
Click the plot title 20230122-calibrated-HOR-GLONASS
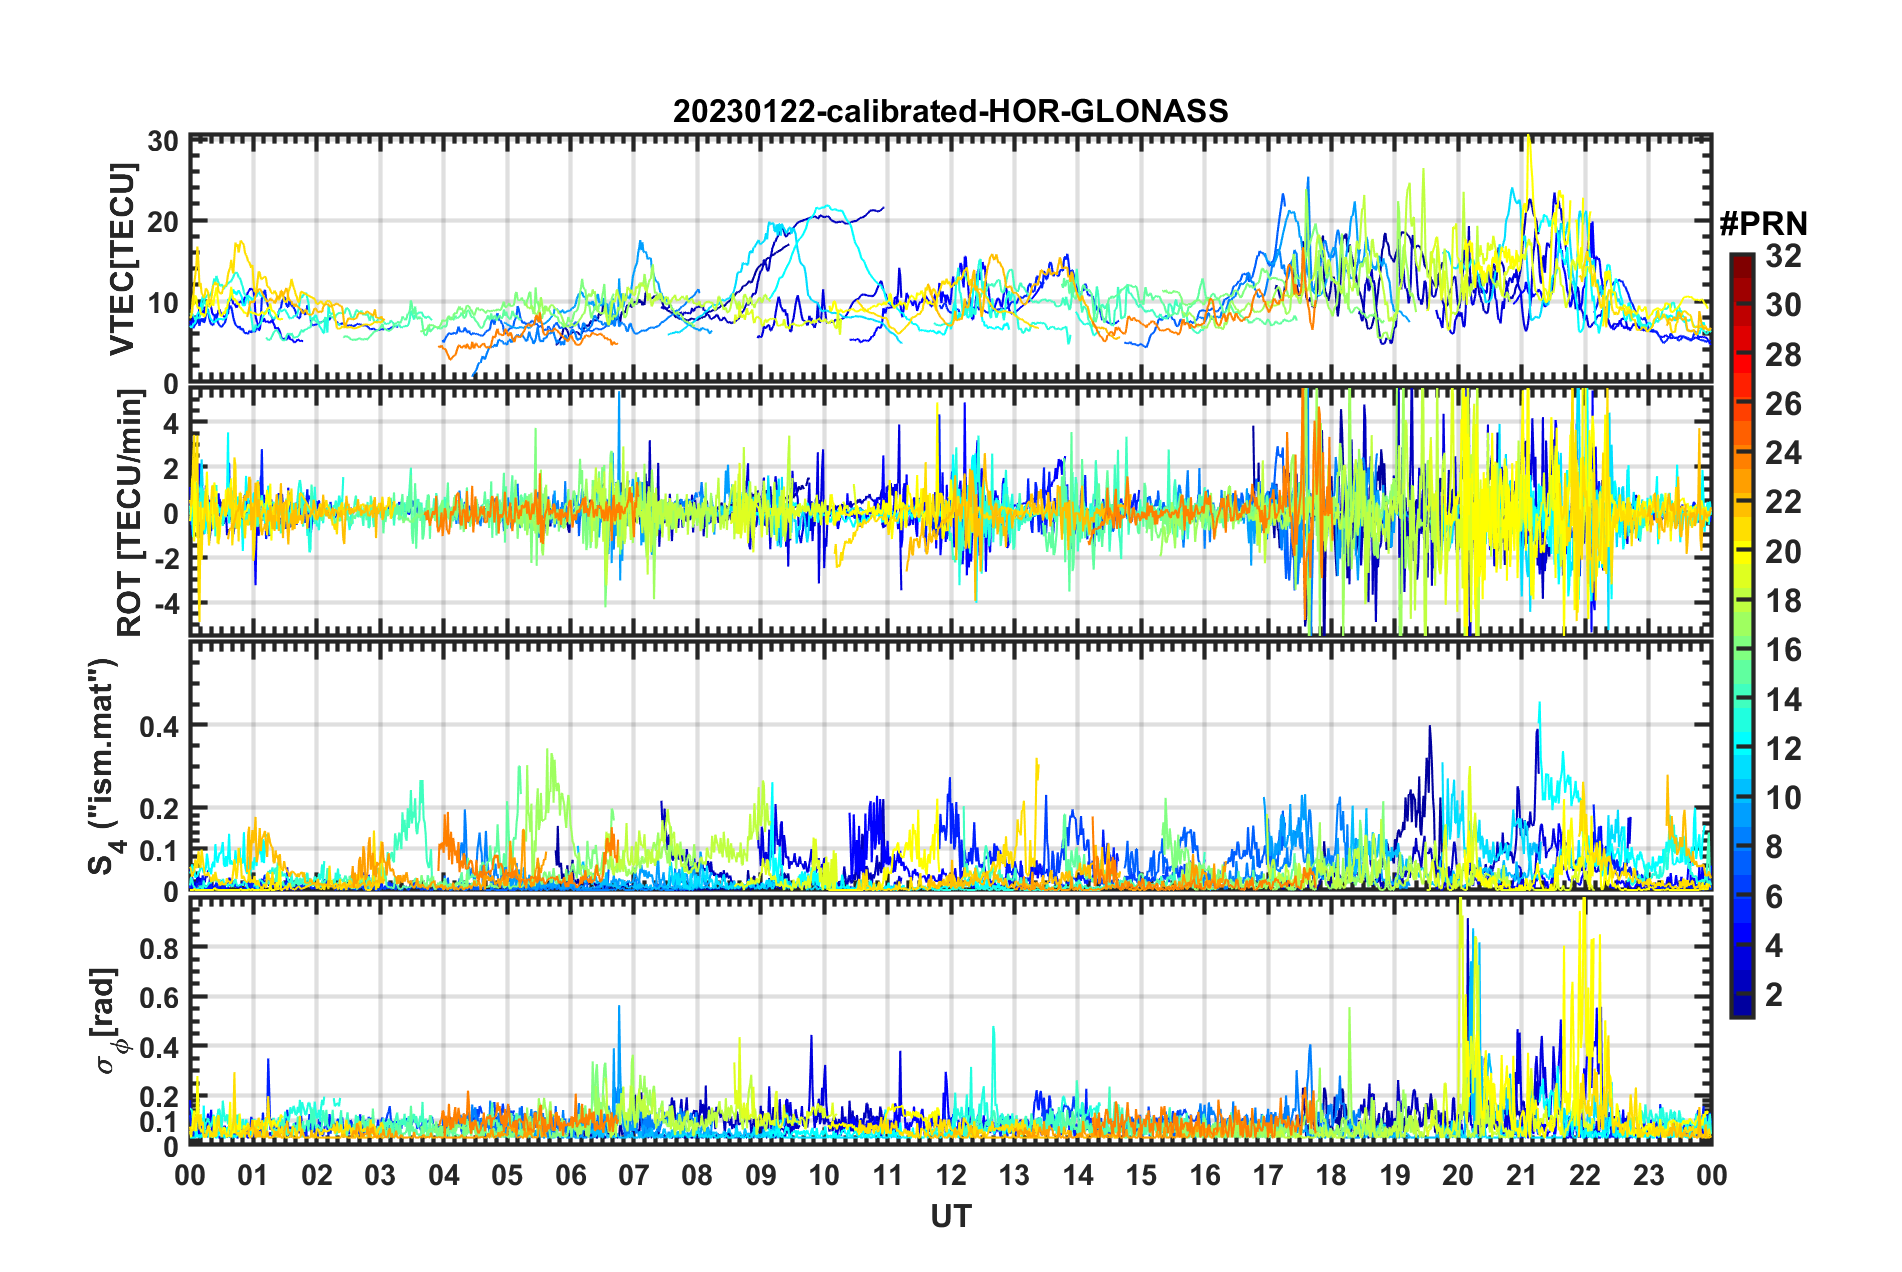click(x=950, y=111)
